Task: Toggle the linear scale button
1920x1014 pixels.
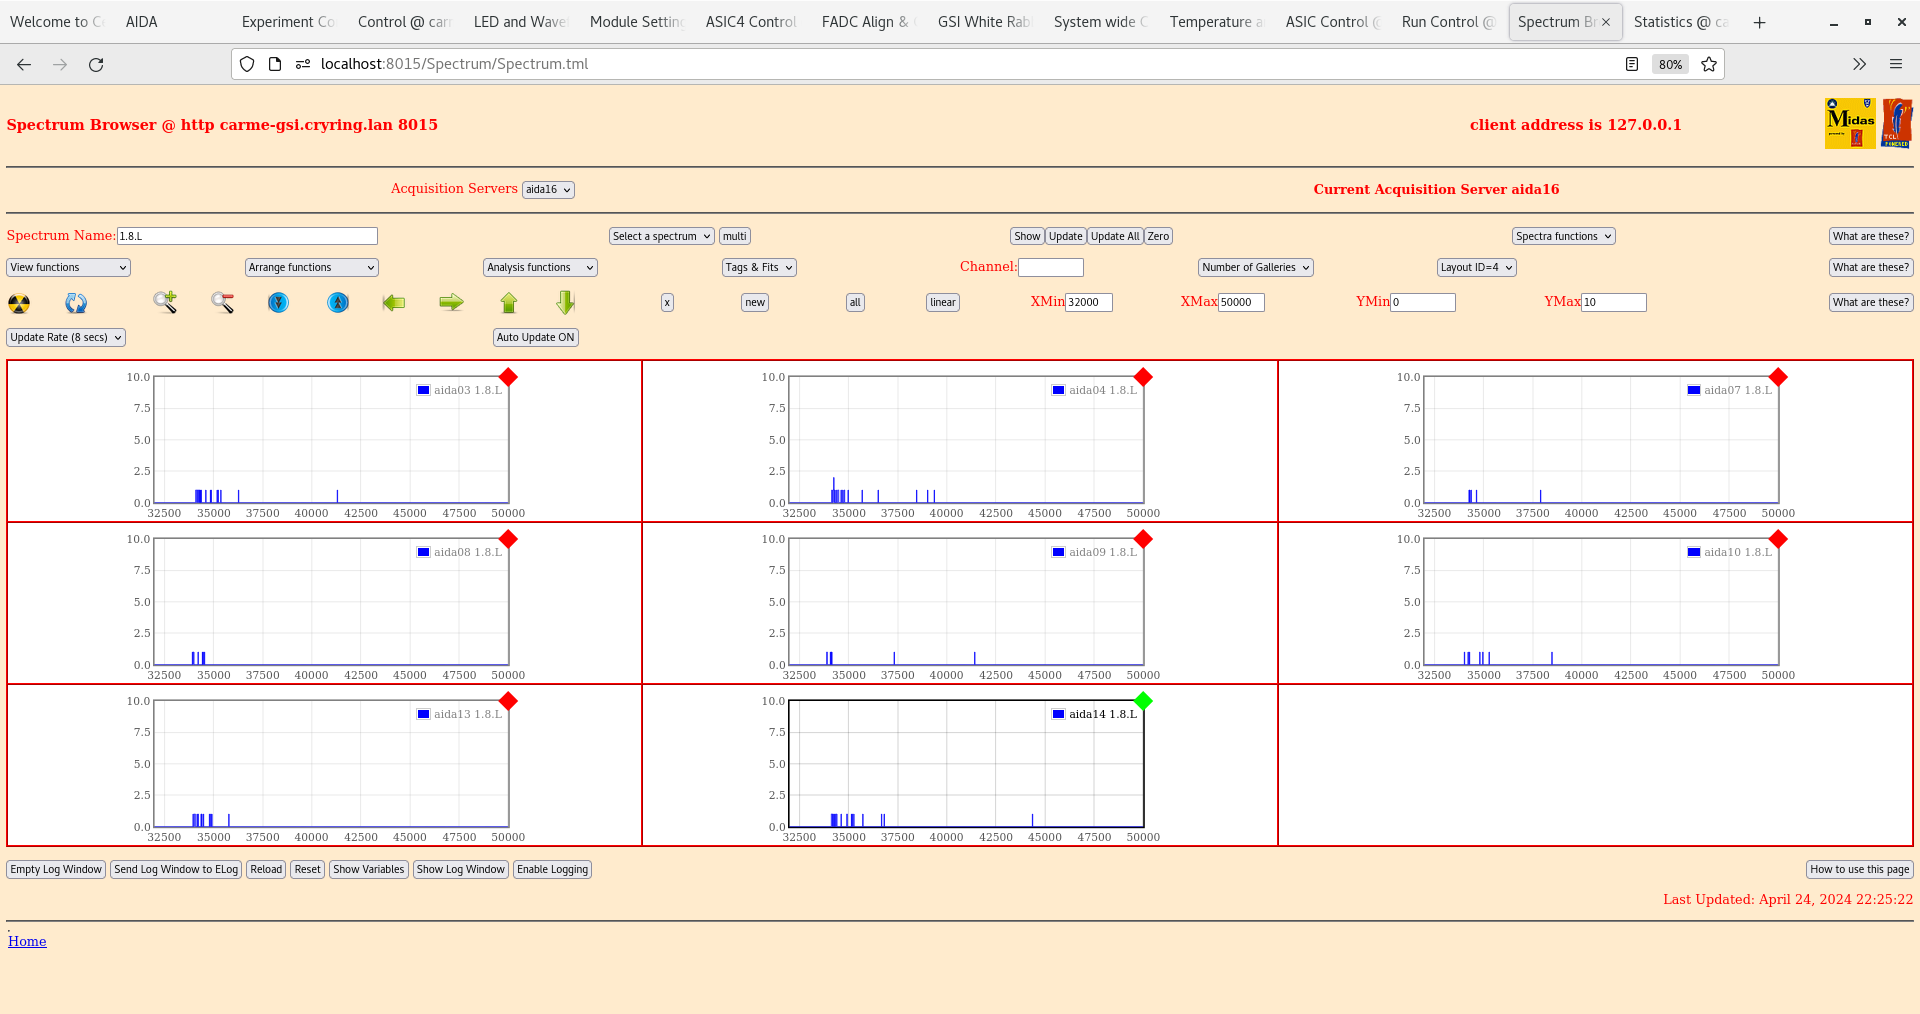Action: click(941, 302)
